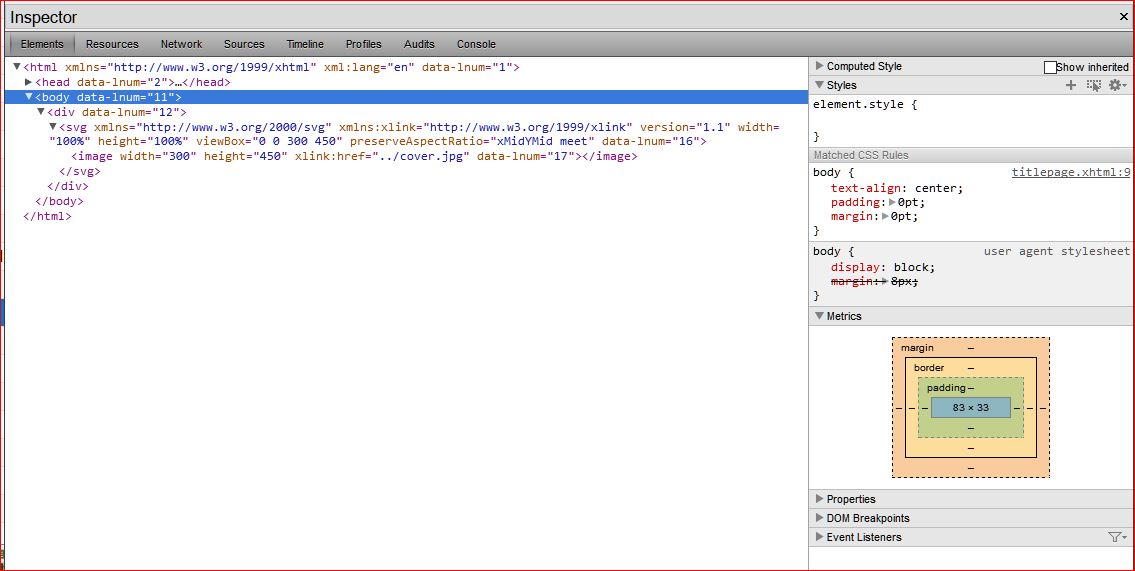Expand the DOM Breakpoints section
This screenshot has width=1135, height=571.
(820, 518)
